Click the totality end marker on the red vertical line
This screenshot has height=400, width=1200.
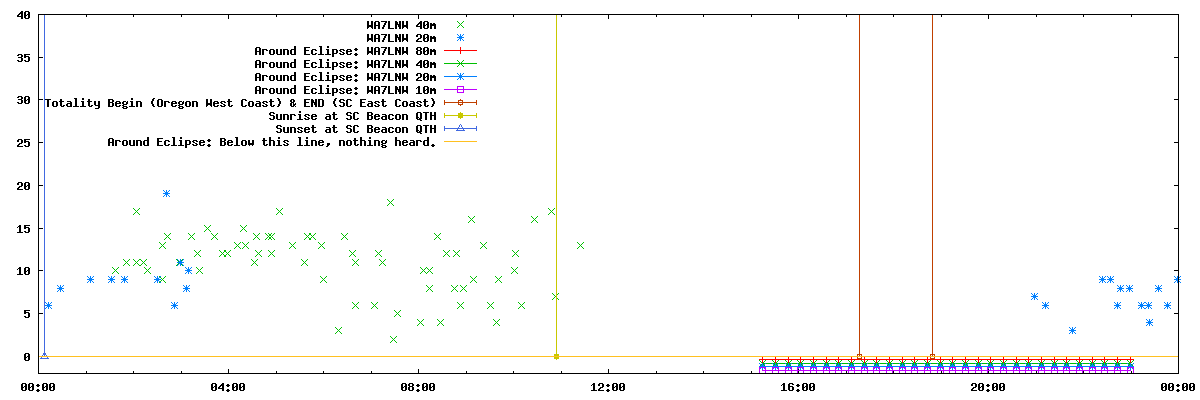(932, 356)
